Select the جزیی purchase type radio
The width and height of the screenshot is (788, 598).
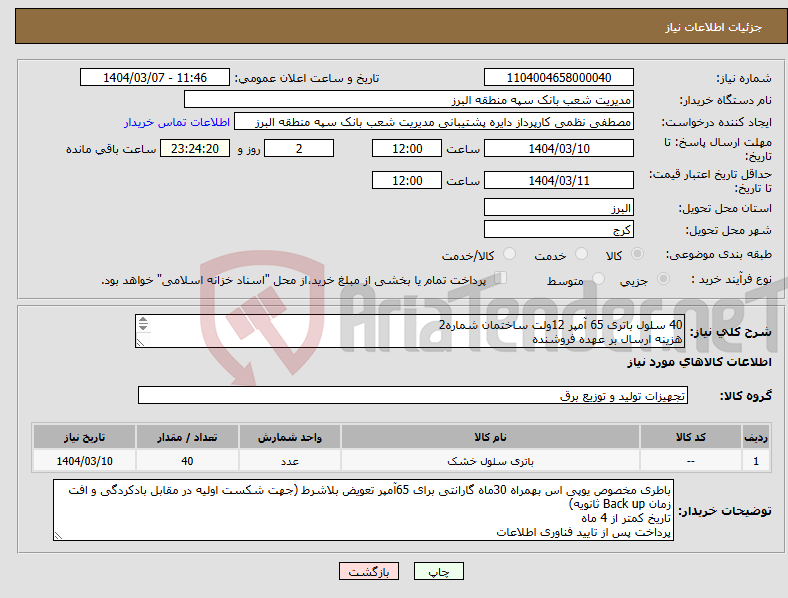(x=663, y=278)
